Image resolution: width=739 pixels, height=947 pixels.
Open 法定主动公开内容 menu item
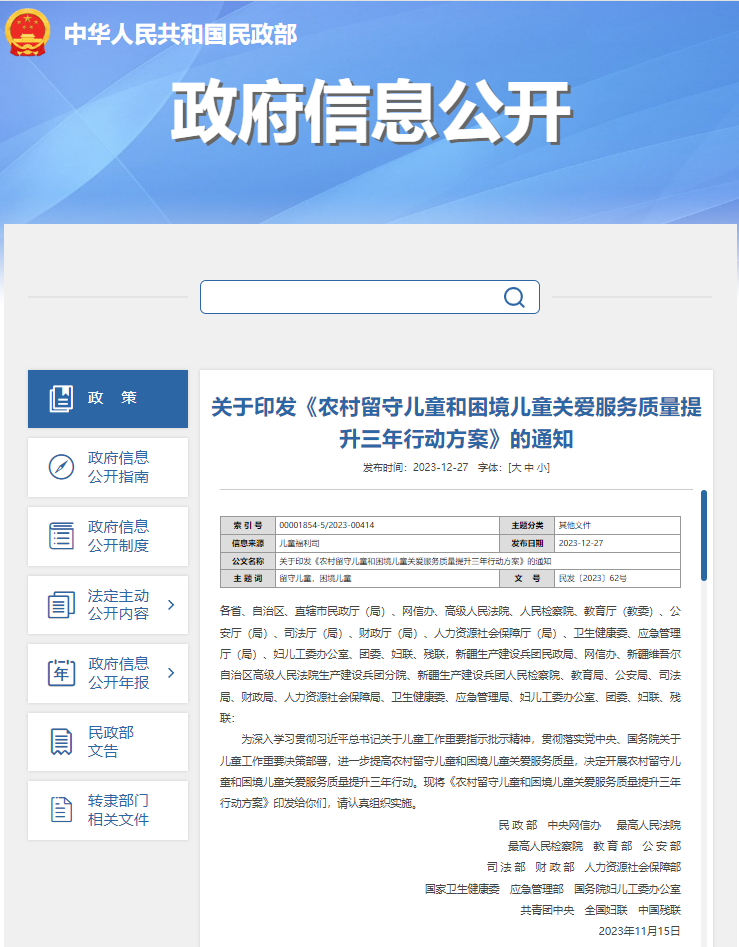[x=108, y=605]
